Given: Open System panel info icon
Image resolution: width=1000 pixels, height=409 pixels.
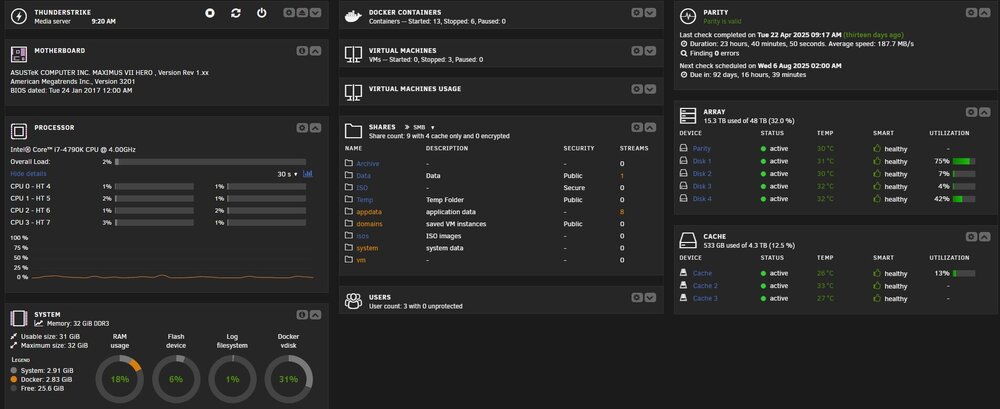Looking at the screenshot, I should click(302, 315).
